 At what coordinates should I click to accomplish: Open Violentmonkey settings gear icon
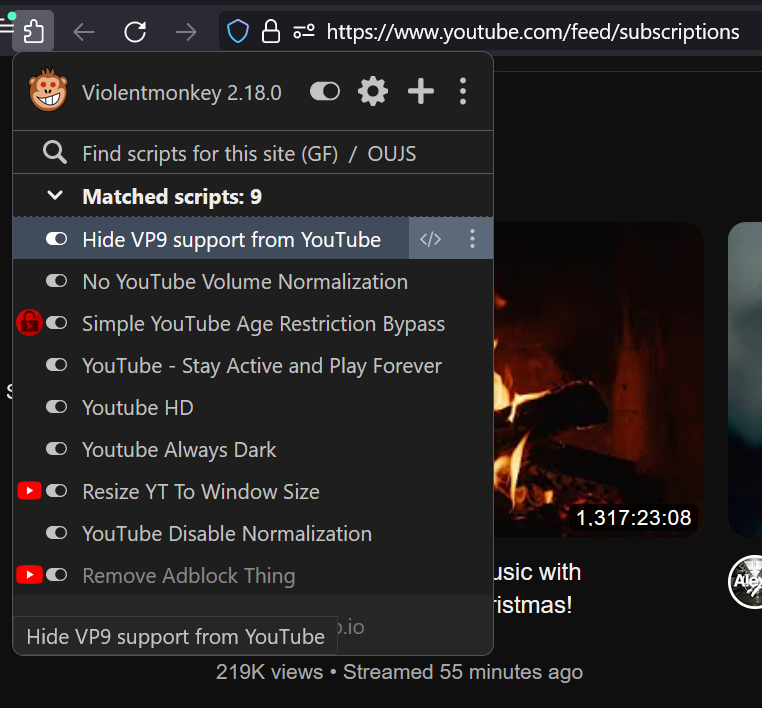tap(373, 92)
